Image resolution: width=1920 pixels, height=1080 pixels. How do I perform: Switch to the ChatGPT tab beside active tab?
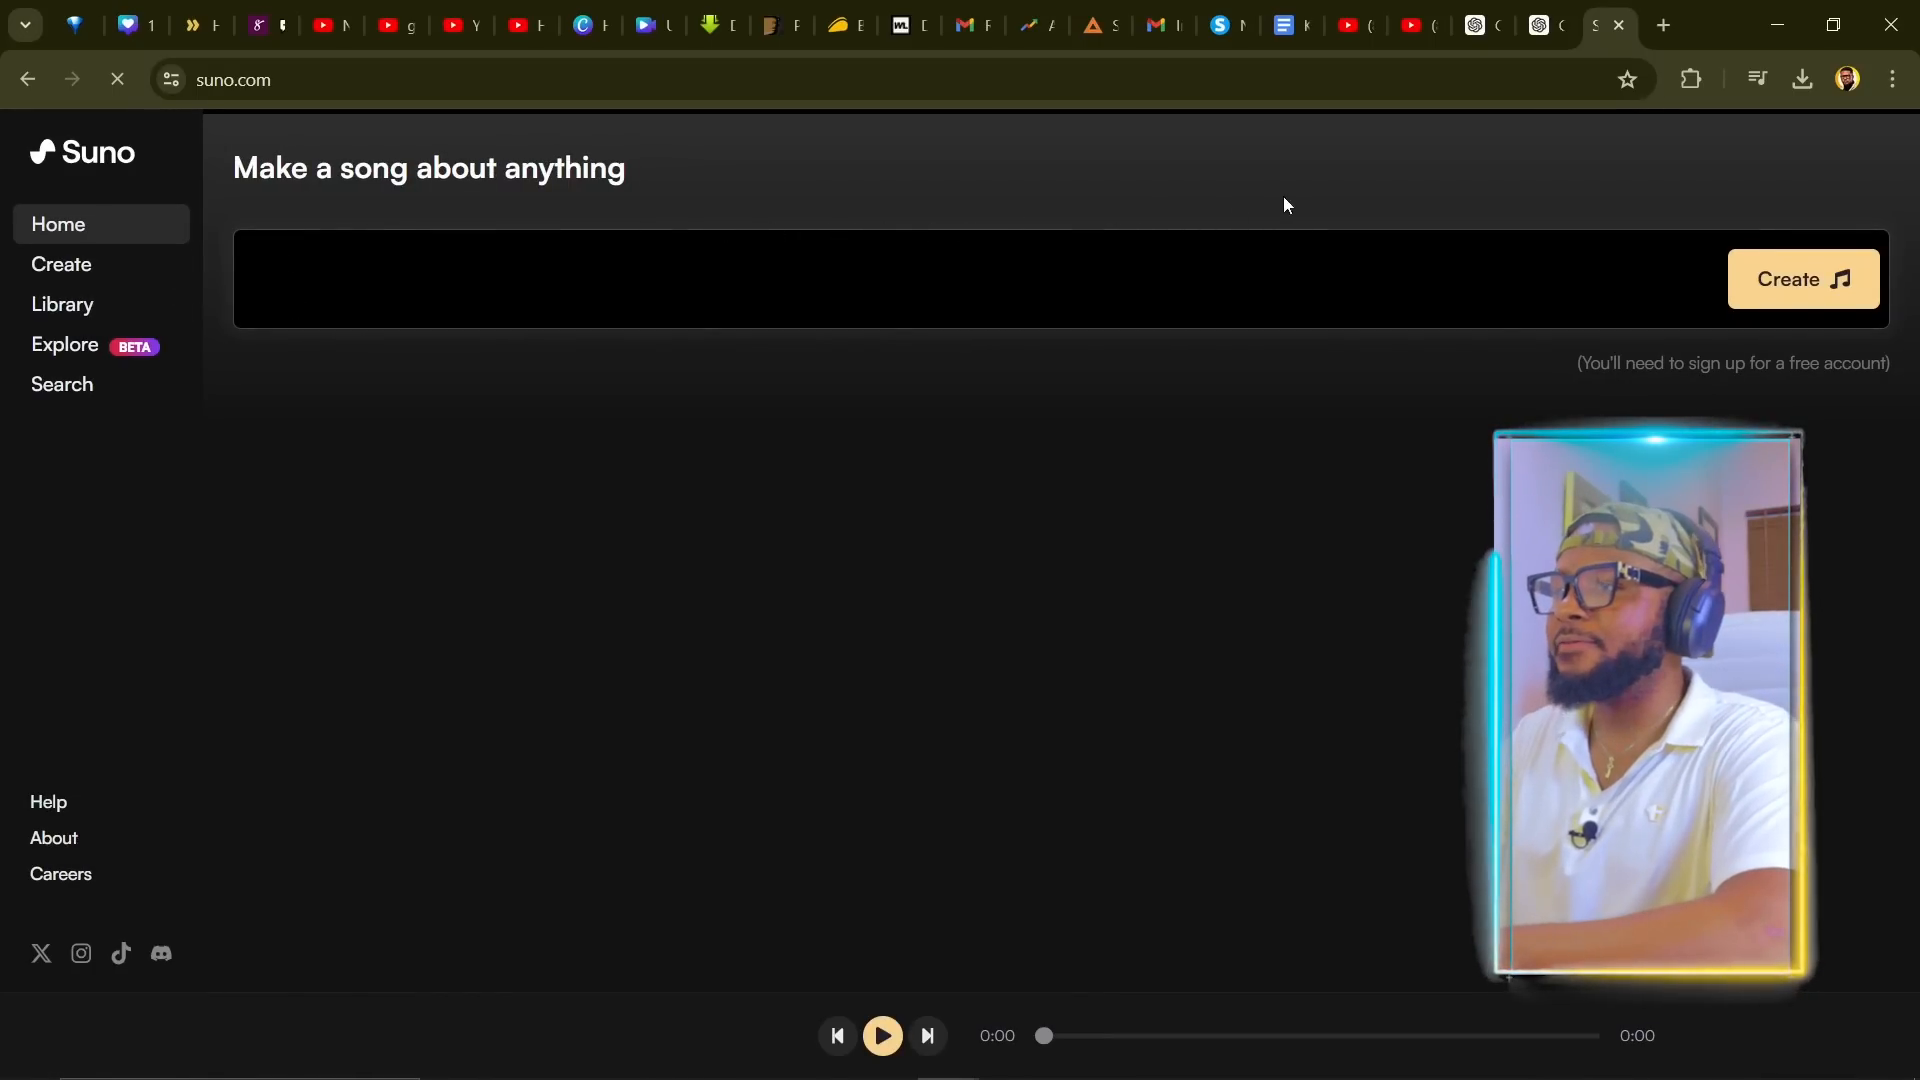[1547, 25]
